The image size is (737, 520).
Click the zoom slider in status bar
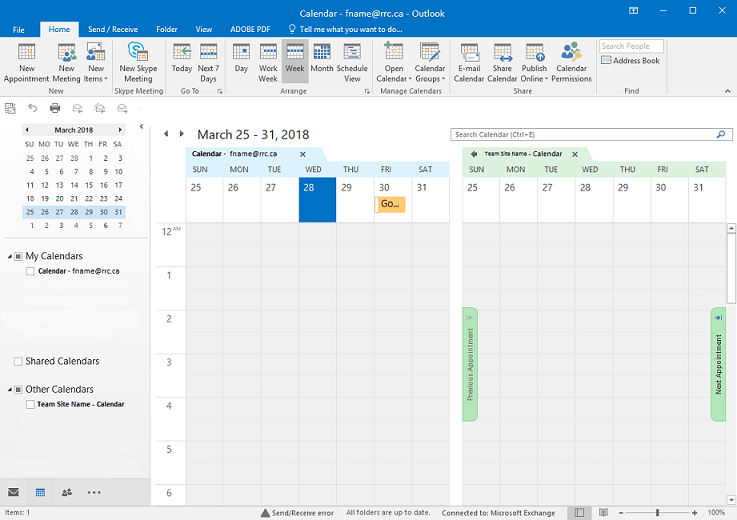tap(657, 512)
